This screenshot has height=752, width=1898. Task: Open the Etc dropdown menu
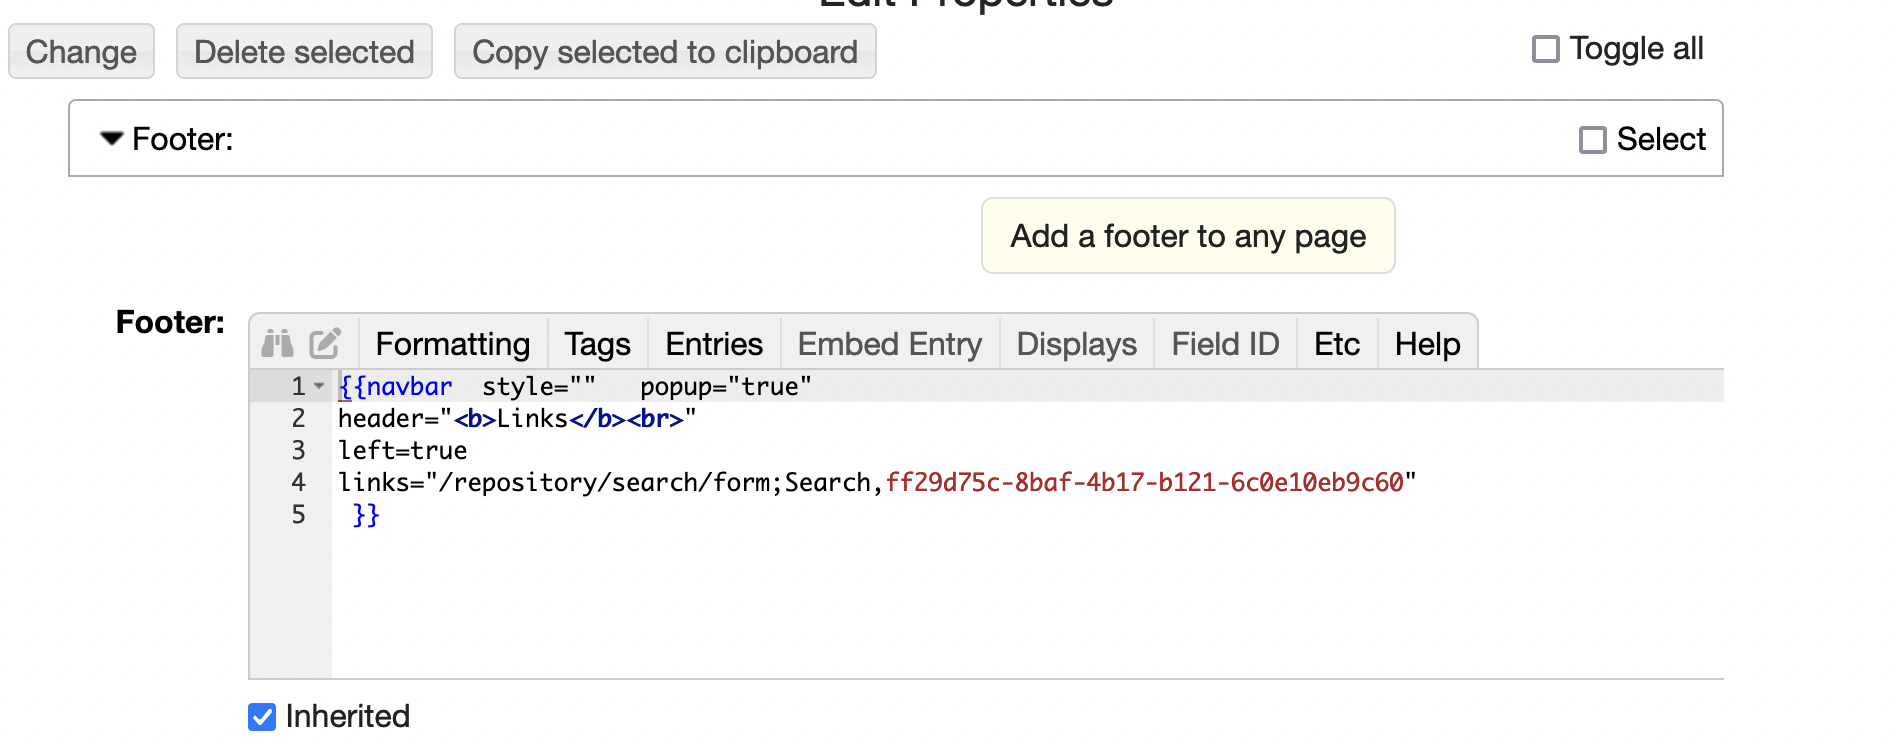(1336, 344)
